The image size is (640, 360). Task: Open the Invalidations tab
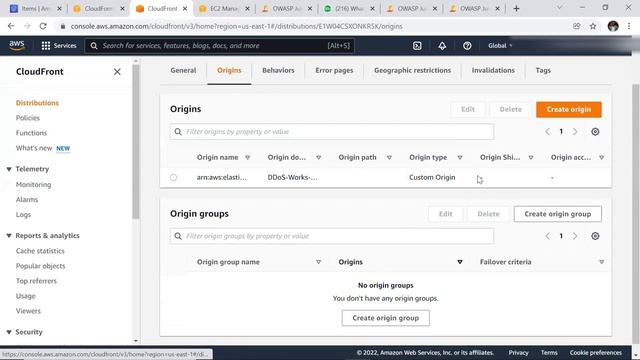[x=493, y=70]
